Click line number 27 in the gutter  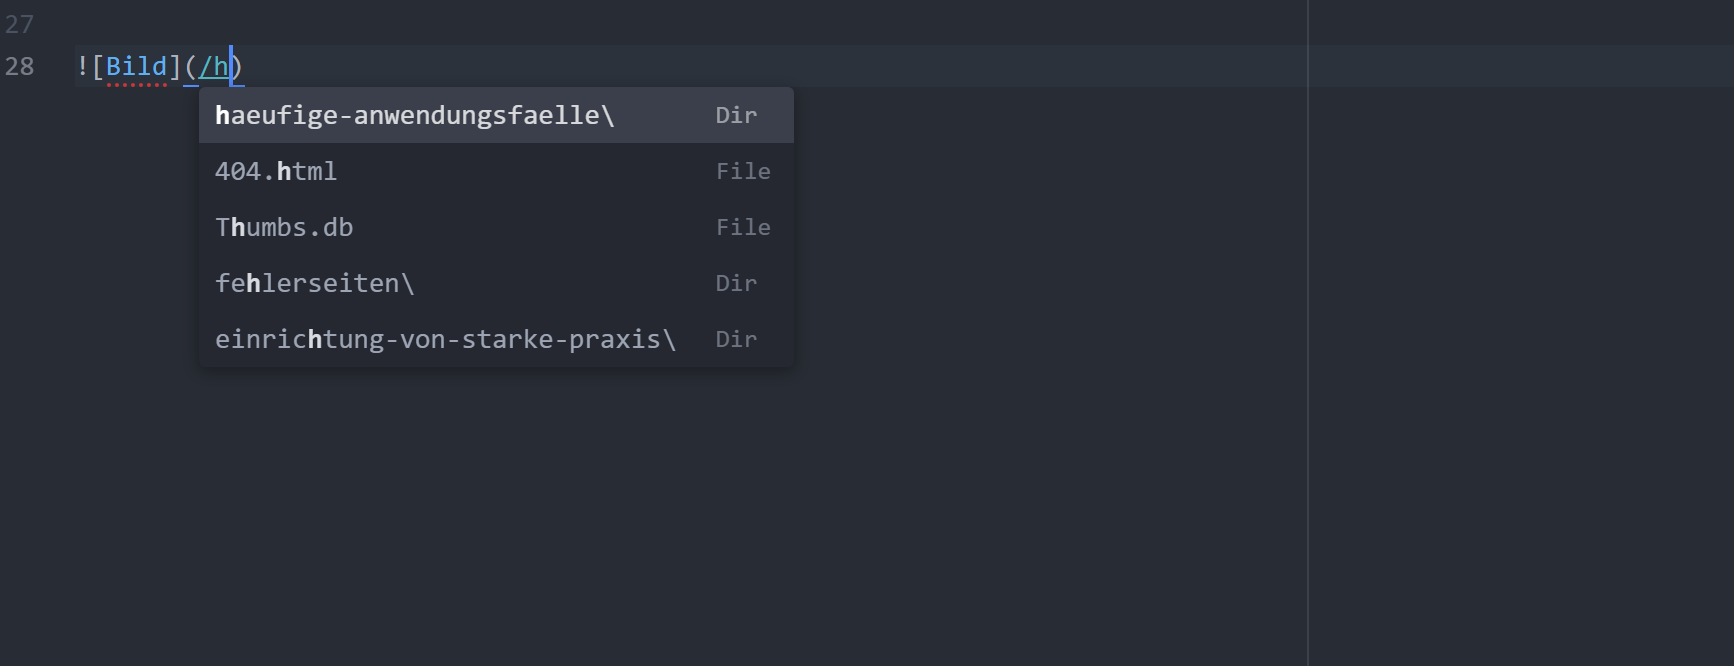[19, 24]
